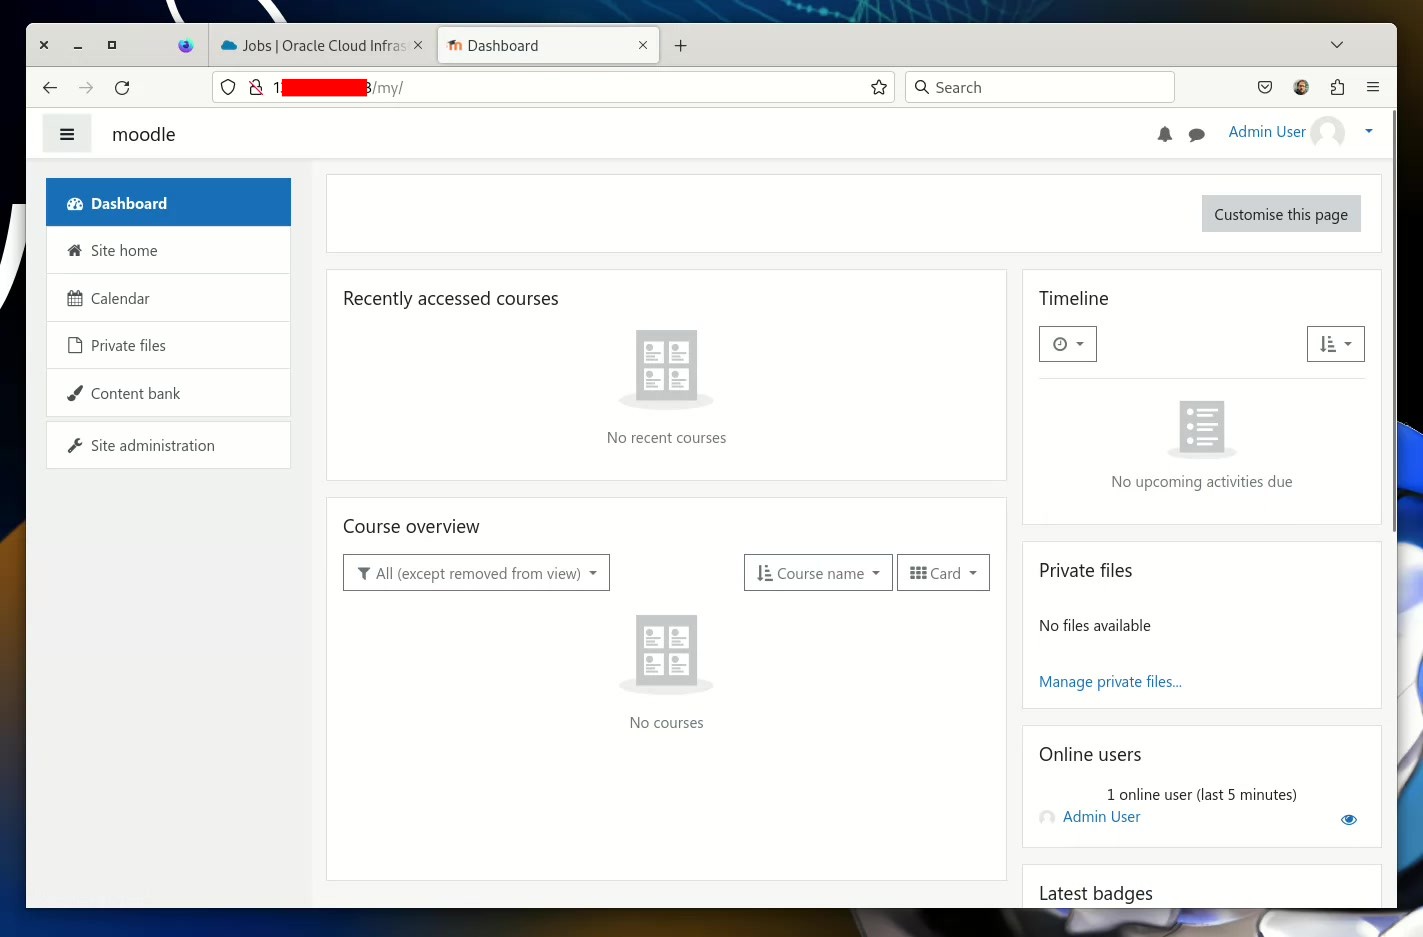The height and width of the screenshot is (937, 1423).
Task: Open the Card view display dropdown
Action: tap(942, 572)
